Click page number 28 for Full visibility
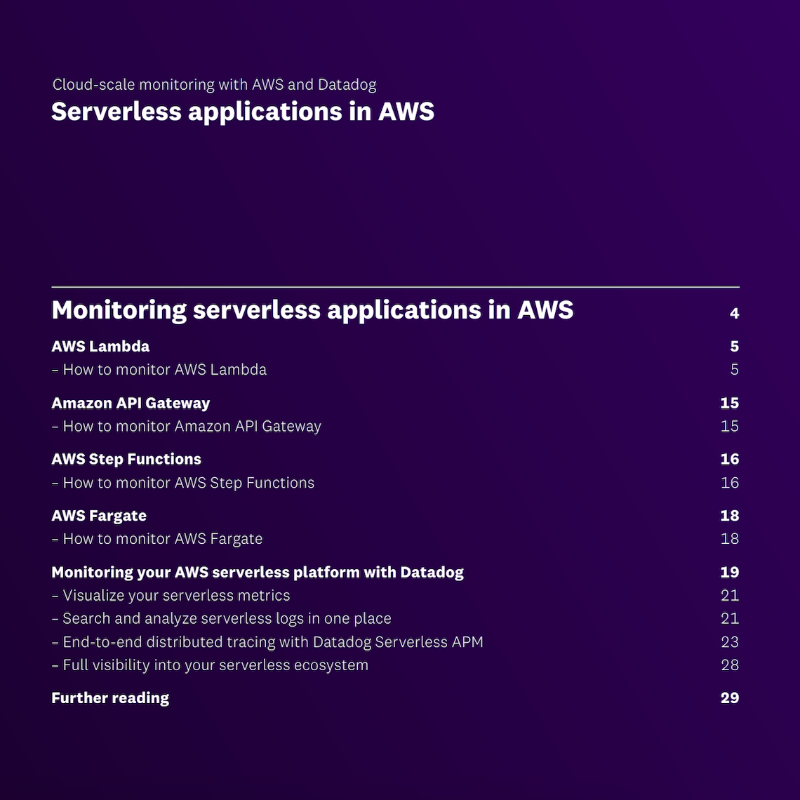The image size is (800, 800). pyautogui.click(x=730, y=665)
